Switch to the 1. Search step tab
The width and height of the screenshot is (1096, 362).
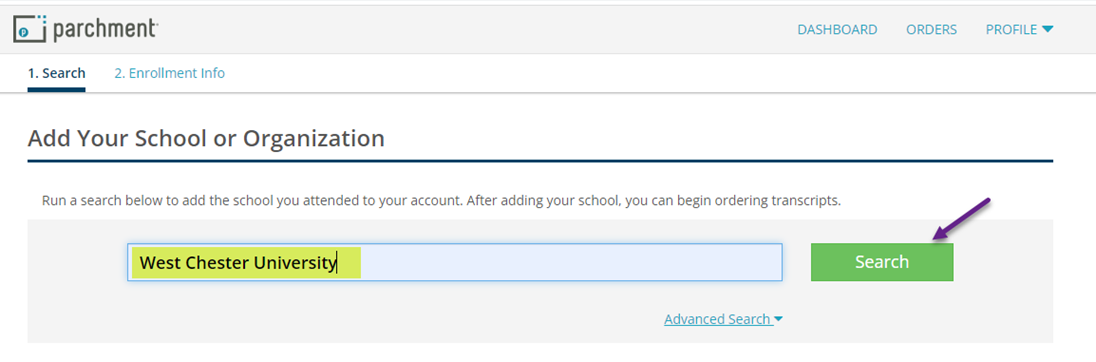point(57,73)
